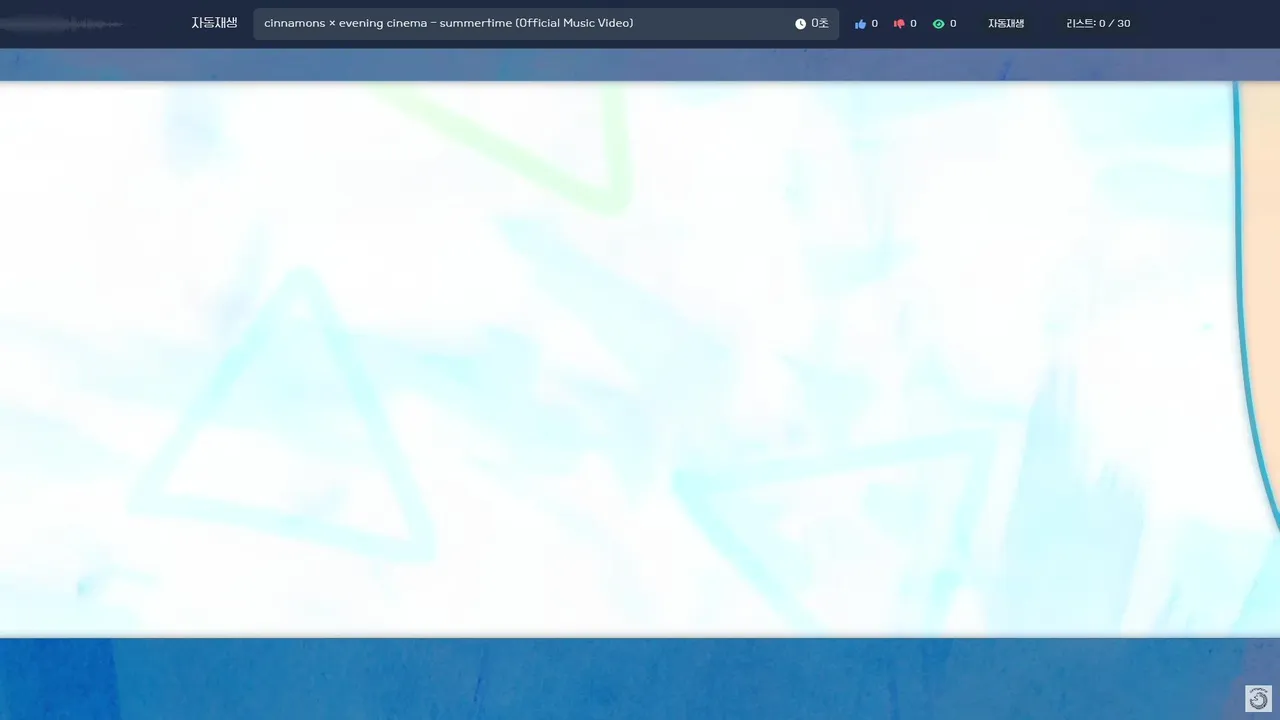Click the clock timer icon
The image size is (1280, 720).
click(800, 24)
